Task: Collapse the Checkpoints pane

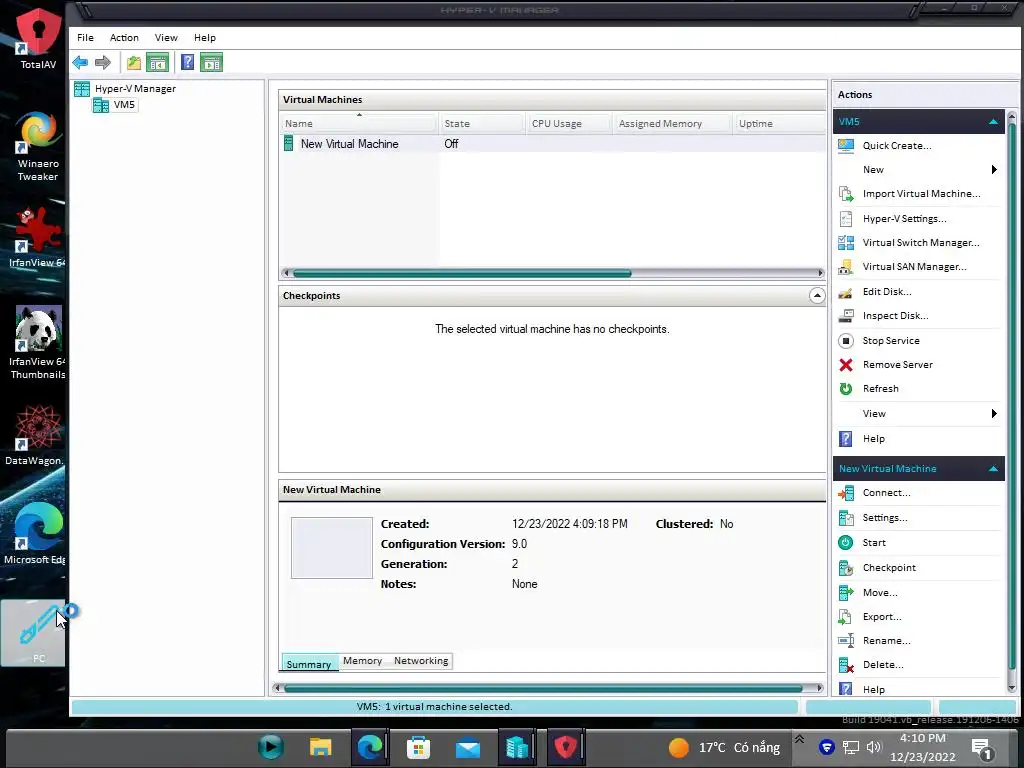Action: (816, 296)
